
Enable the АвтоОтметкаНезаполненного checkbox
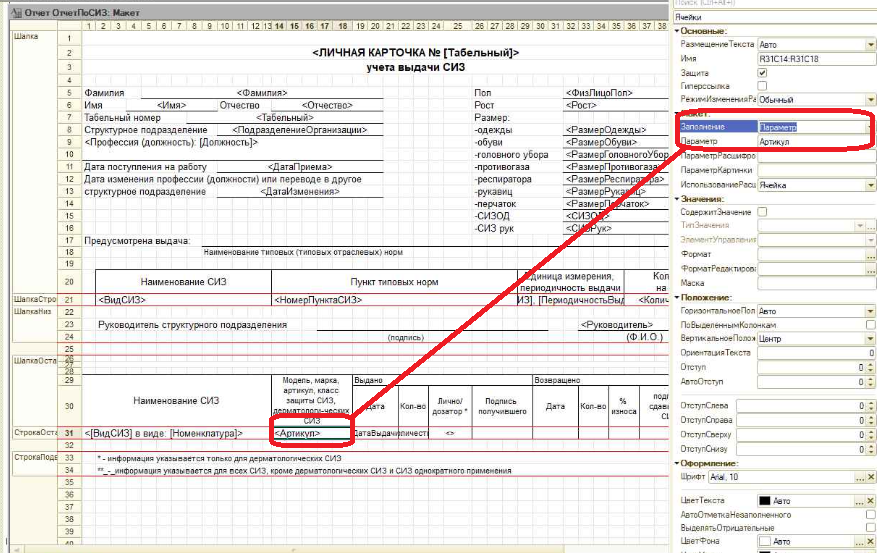(870, 514)
